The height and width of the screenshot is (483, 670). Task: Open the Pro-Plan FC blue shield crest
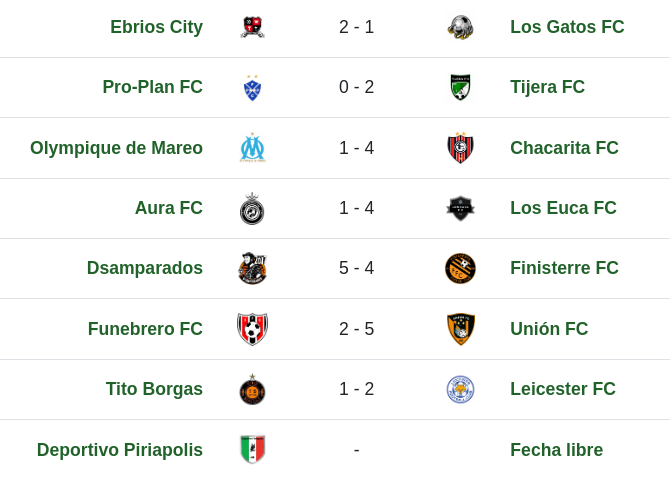pyautogui.click(x=253, y=88)
